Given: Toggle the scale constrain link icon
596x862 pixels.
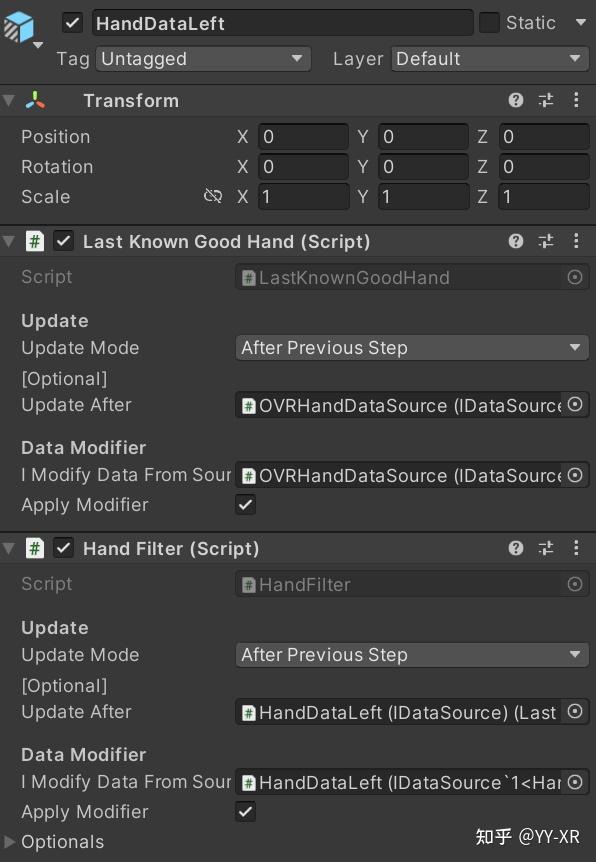Looking at the screenshot, I should (213, 197).
